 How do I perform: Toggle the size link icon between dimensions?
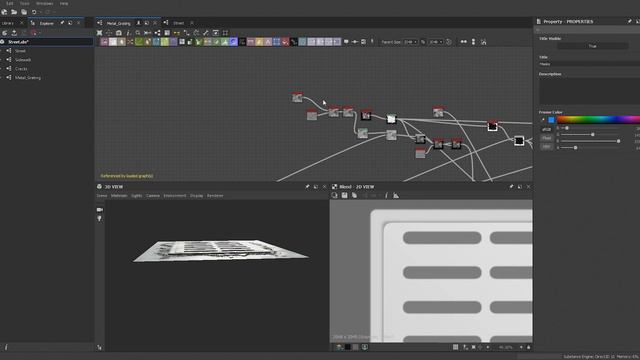[x=423, y=42]
